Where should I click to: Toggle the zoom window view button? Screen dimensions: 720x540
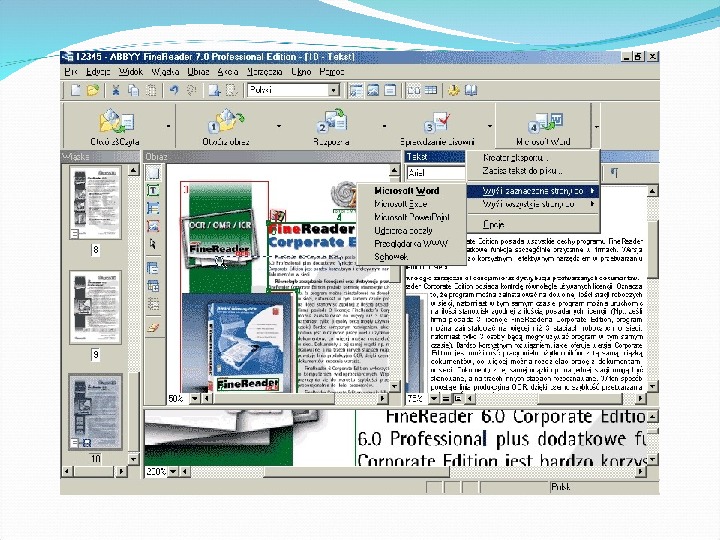(413, 90)
